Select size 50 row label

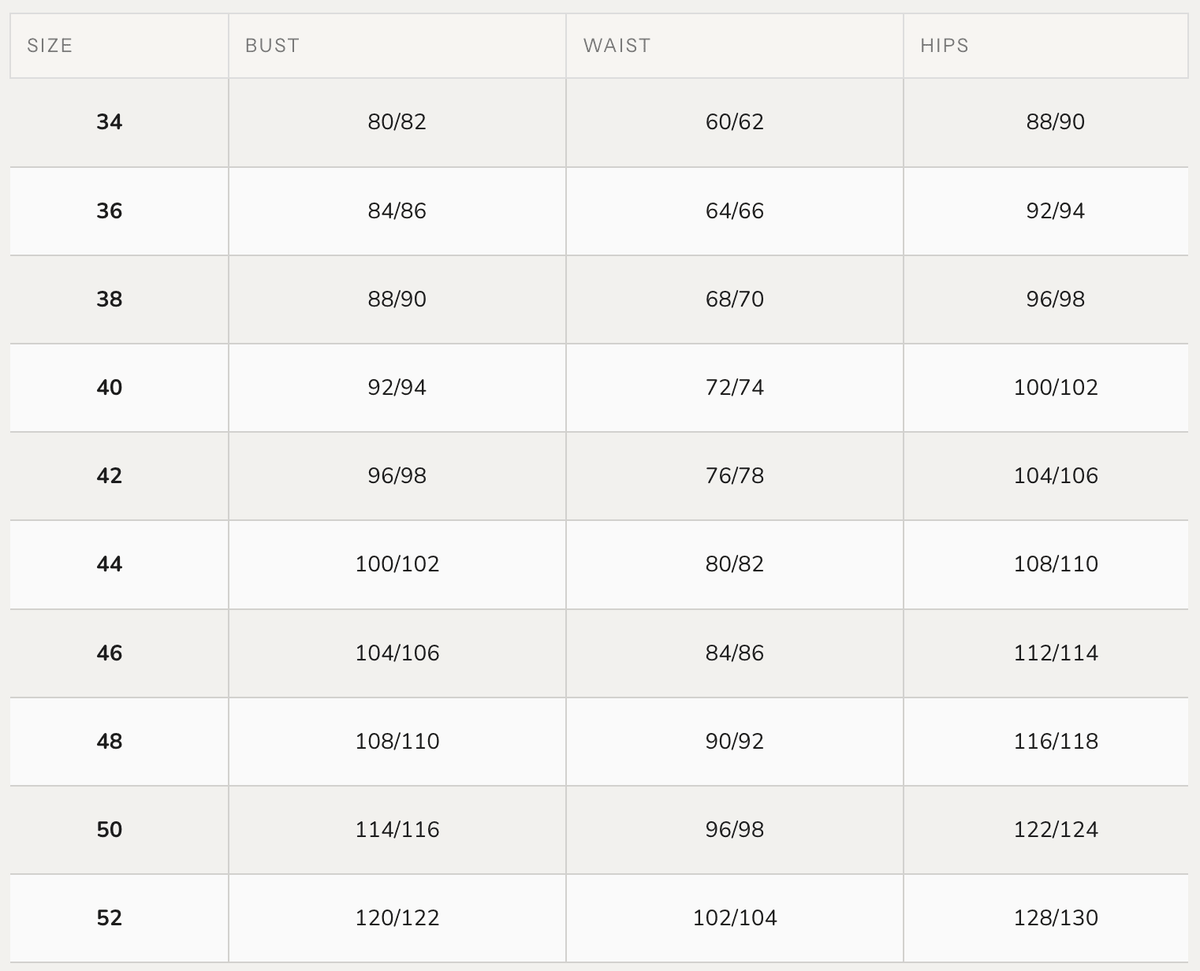tap(109, 829)
